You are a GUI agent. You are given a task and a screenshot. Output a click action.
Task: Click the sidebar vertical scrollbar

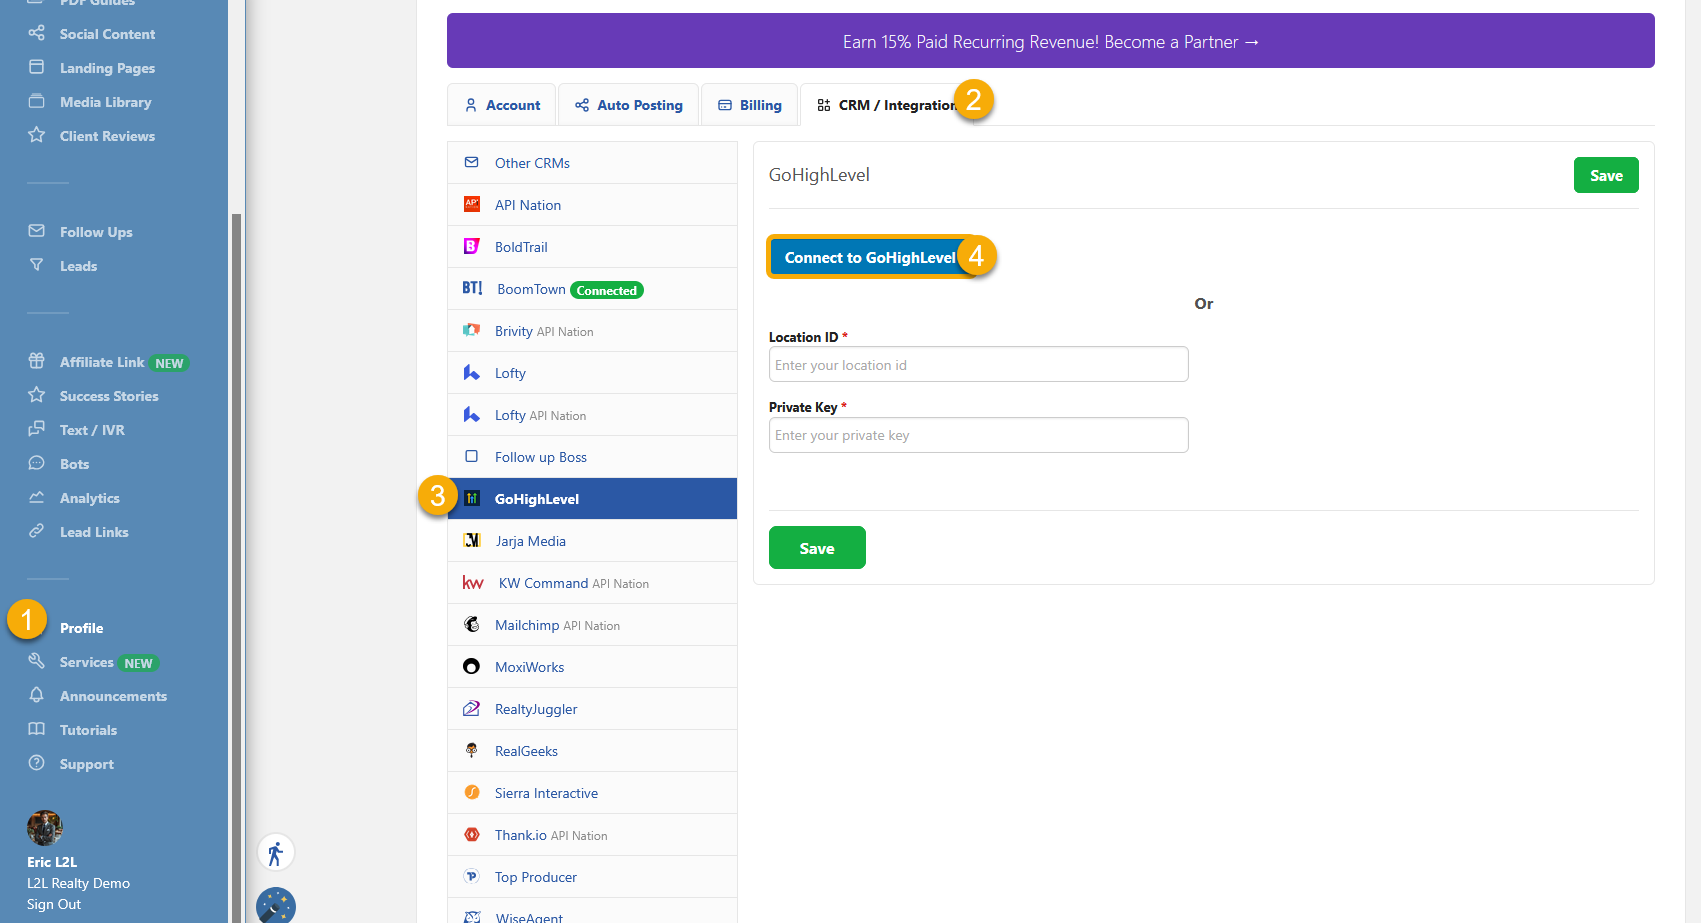236,566
